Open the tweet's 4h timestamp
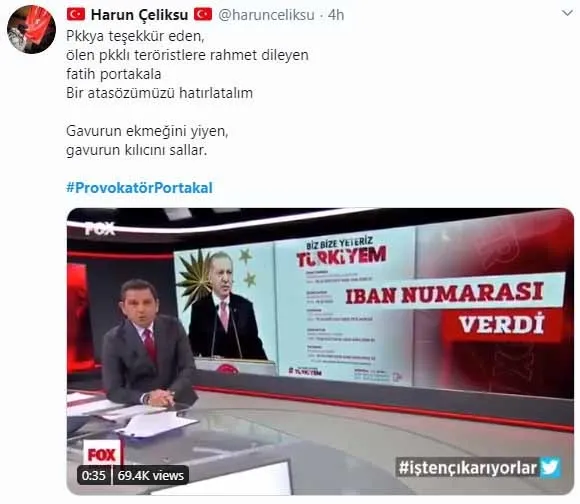The image size is (580, 504). pos(336,15)
